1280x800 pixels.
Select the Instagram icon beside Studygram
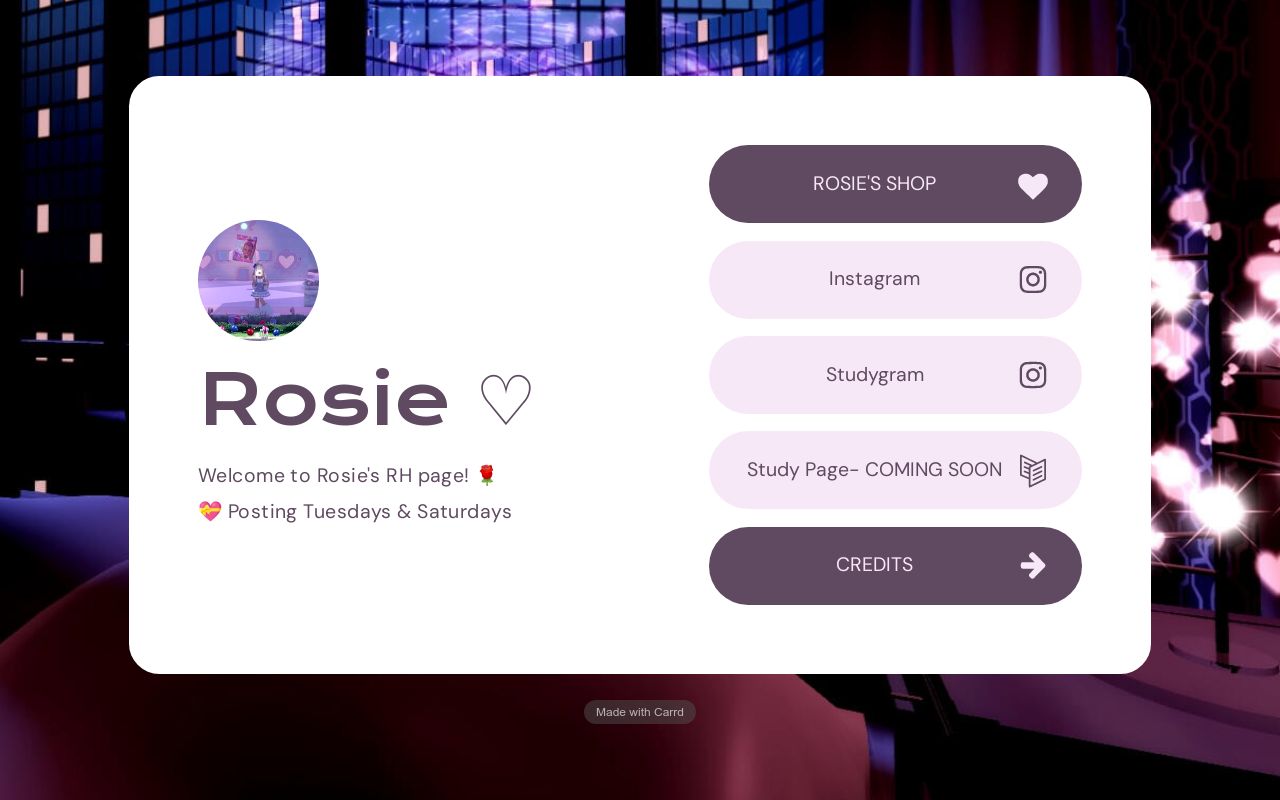[x=1033, y=375]
